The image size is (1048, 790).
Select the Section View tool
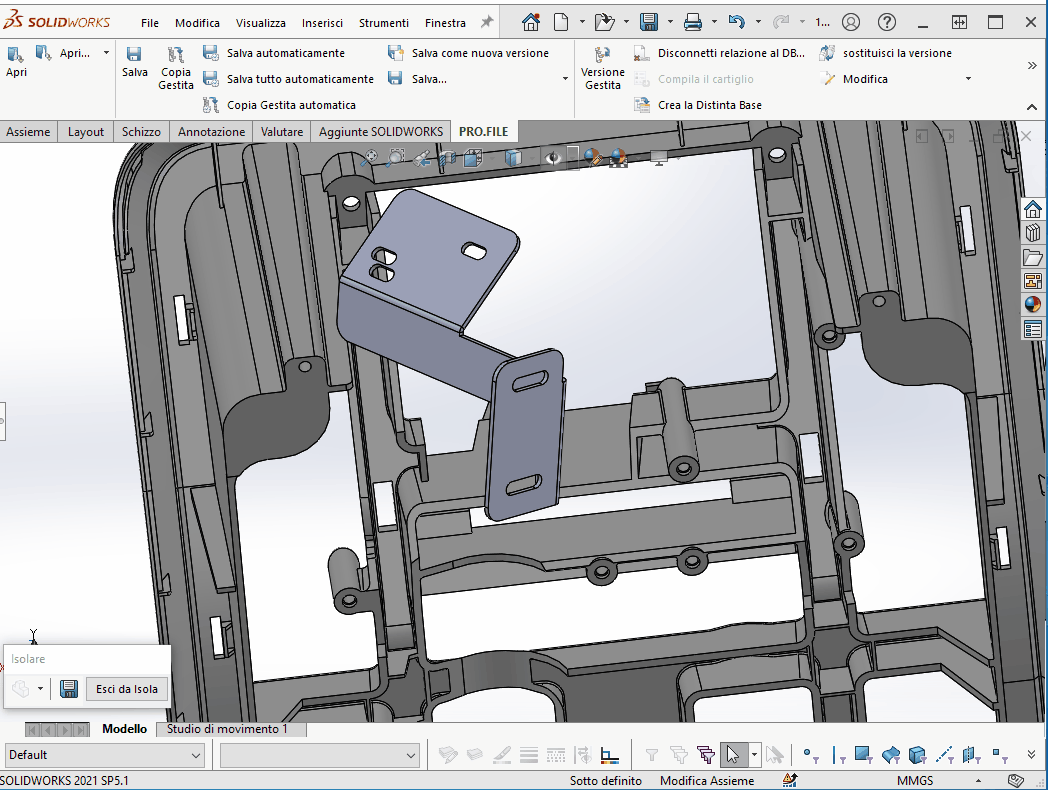coord(448,157)
